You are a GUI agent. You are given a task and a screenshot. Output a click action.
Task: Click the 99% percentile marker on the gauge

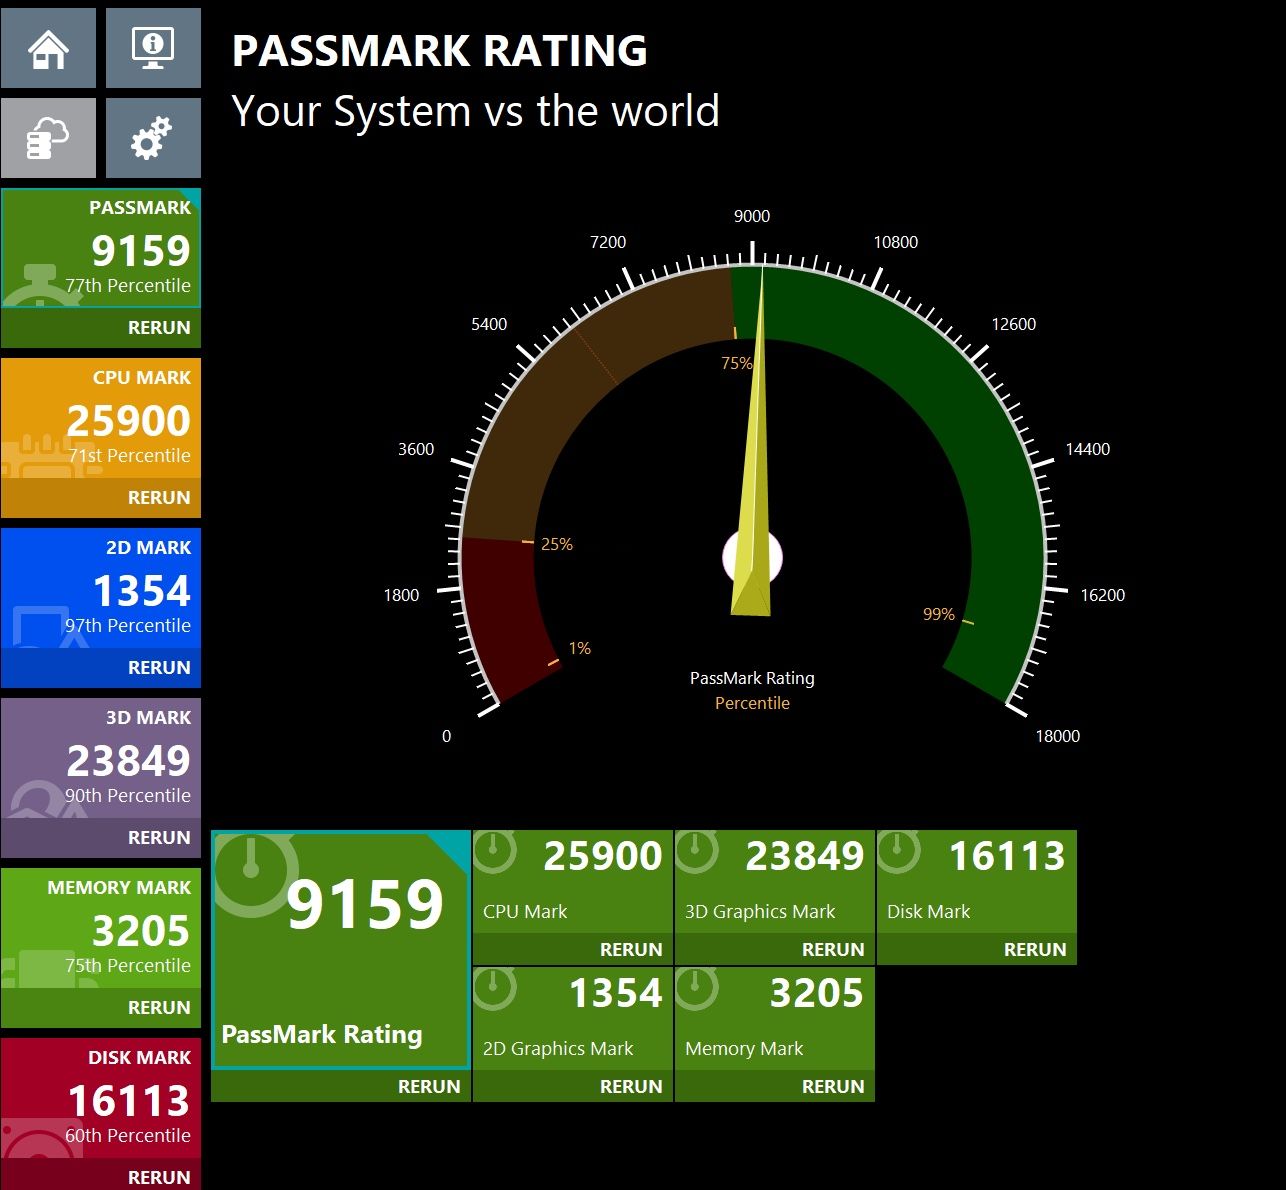pos(939,614)
